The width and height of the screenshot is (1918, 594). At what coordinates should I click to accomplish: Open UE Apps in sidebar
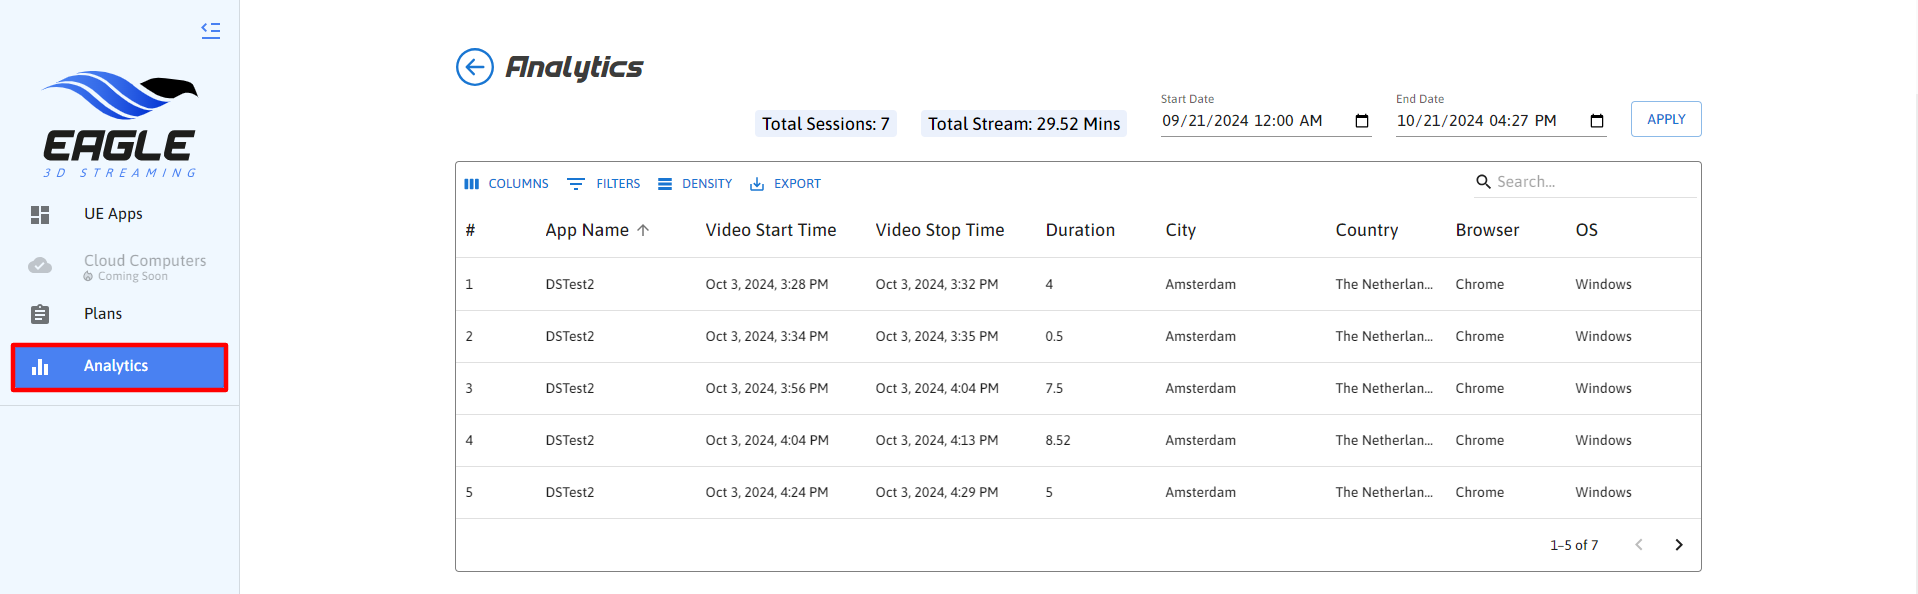113,214
